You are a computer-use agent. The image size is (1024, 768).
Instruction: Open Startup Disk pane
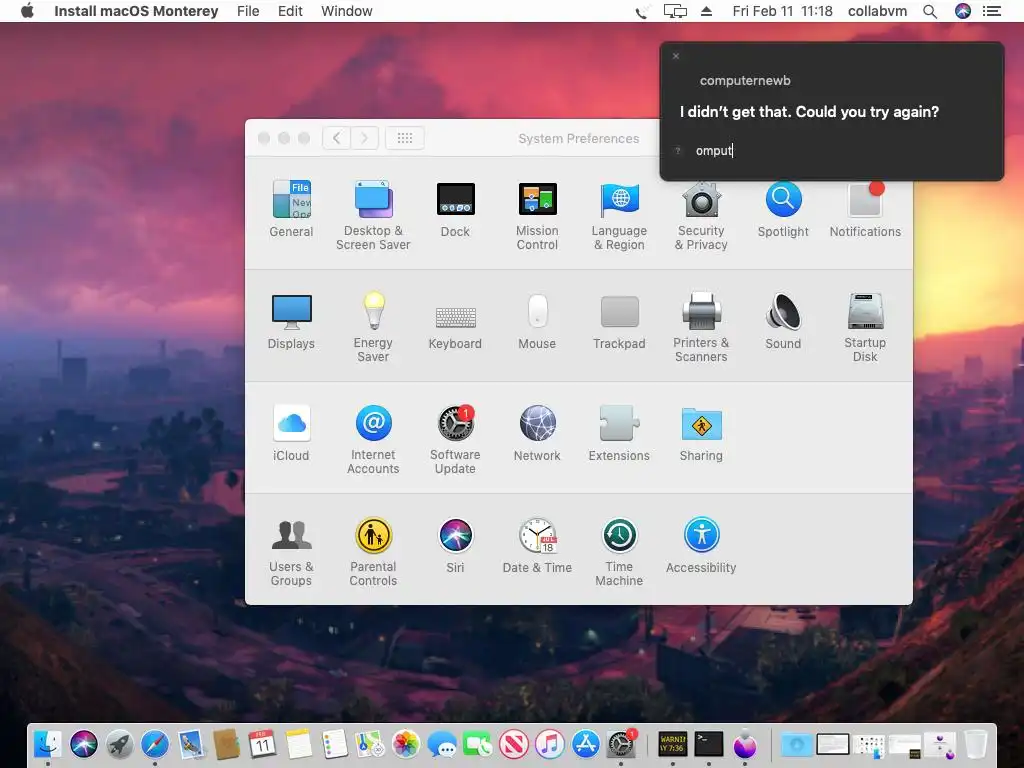point(865,327)
